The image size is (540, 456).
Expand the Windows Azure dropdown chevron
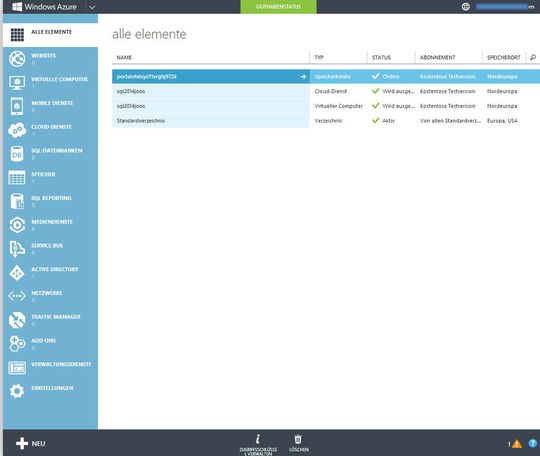[x=92, y=7]
